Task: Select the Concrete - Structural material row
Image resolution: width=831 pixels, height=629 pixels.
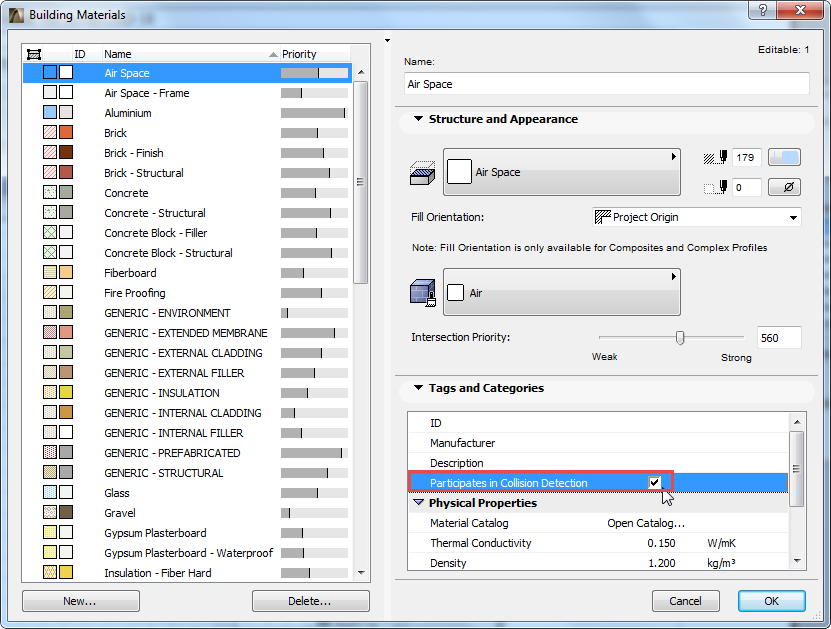Action: point(187,212)
